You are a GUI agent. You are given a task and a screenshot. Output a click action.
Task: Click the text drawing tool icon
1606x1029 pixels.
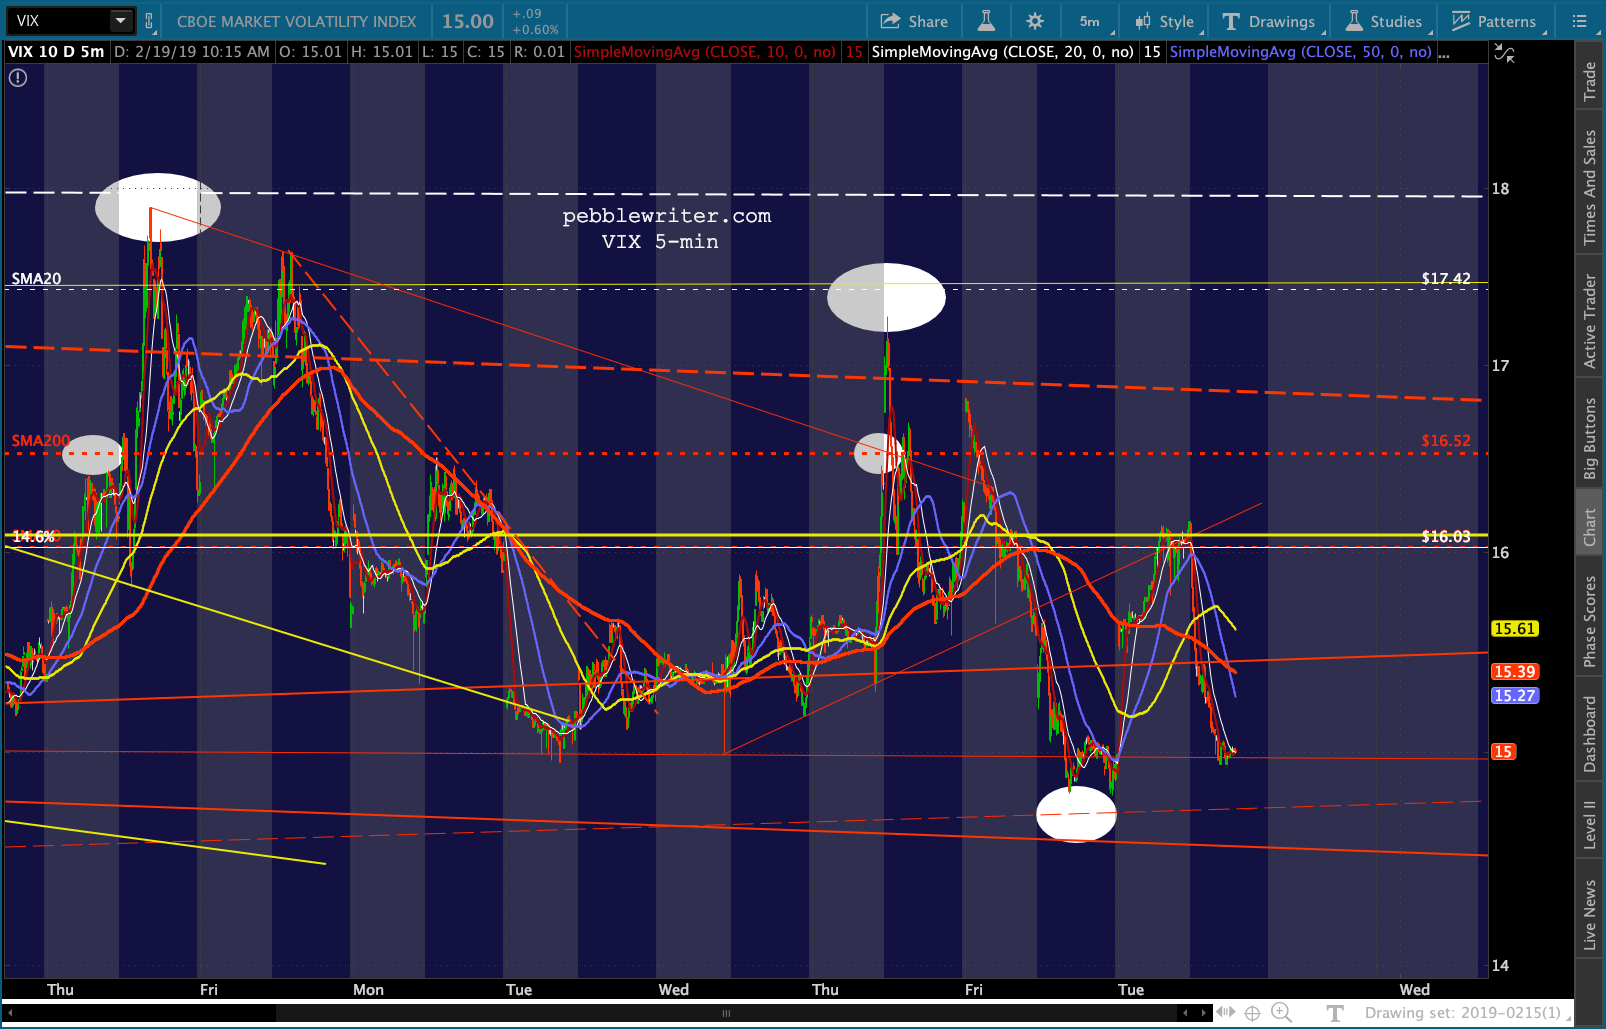click(1335, 1013)
